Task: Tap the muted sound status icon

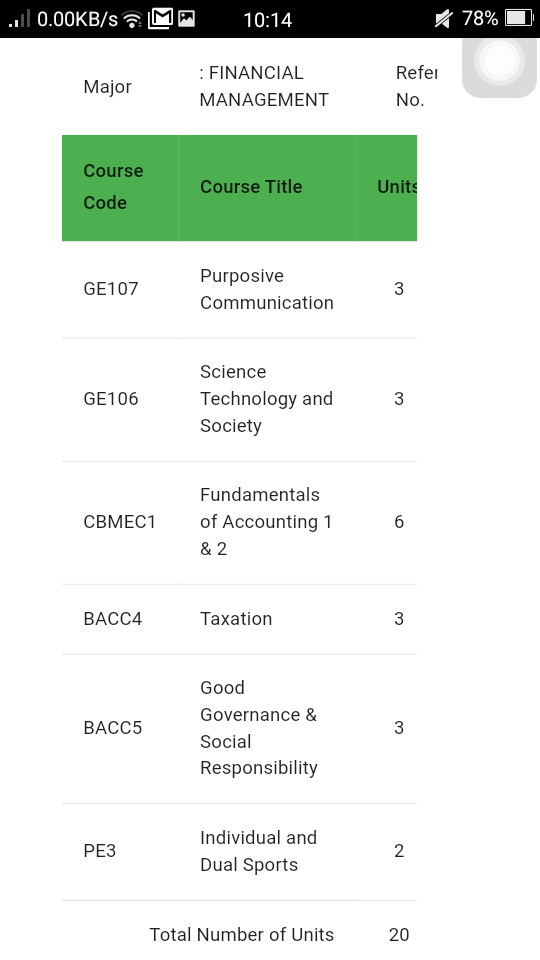Action: pos(443,19)
